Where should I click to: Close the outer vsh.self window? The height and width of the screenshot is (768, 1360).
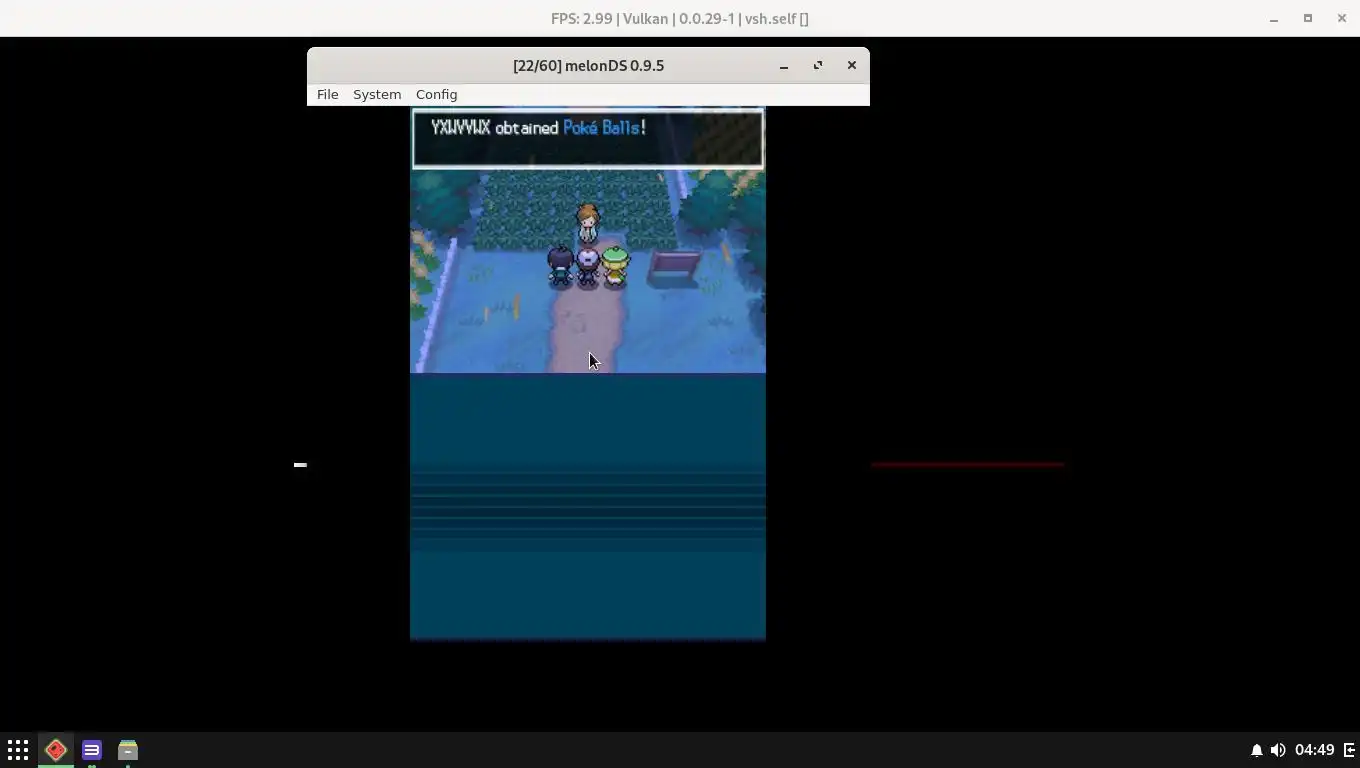click(x=1342, y=18)
